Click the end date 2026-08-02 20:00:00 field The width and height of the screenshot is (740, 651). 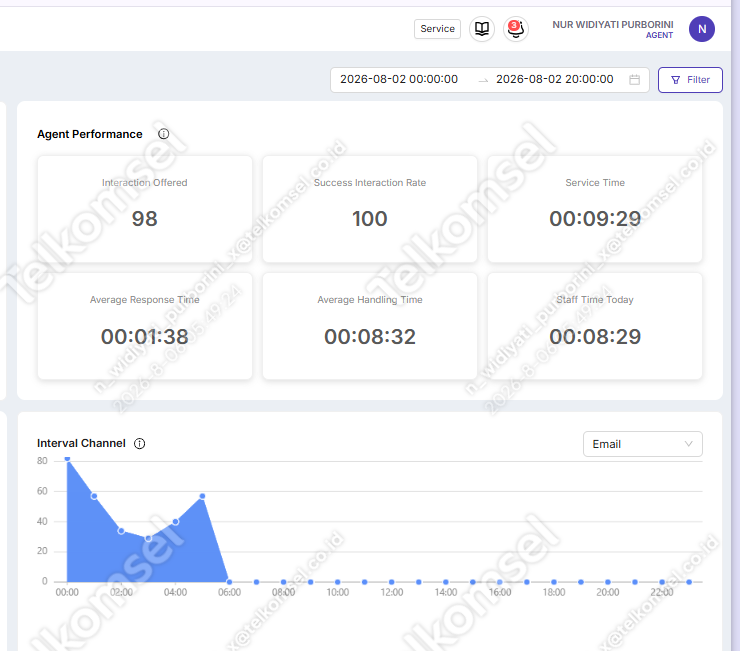point(555,79)
